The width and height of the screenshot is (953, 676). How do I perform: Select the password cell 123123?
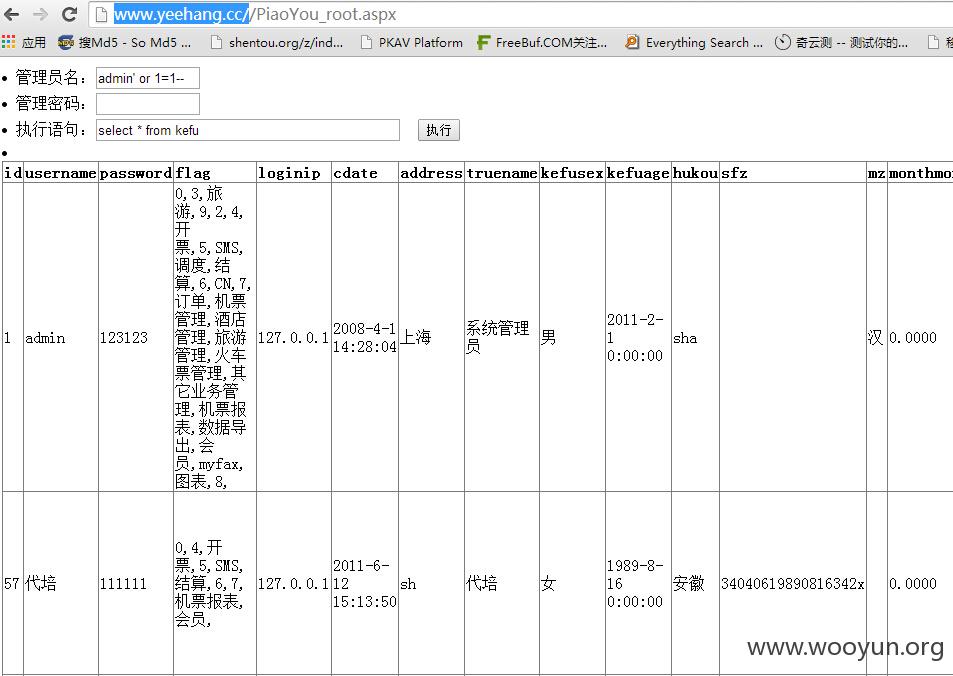click(136, 337)
